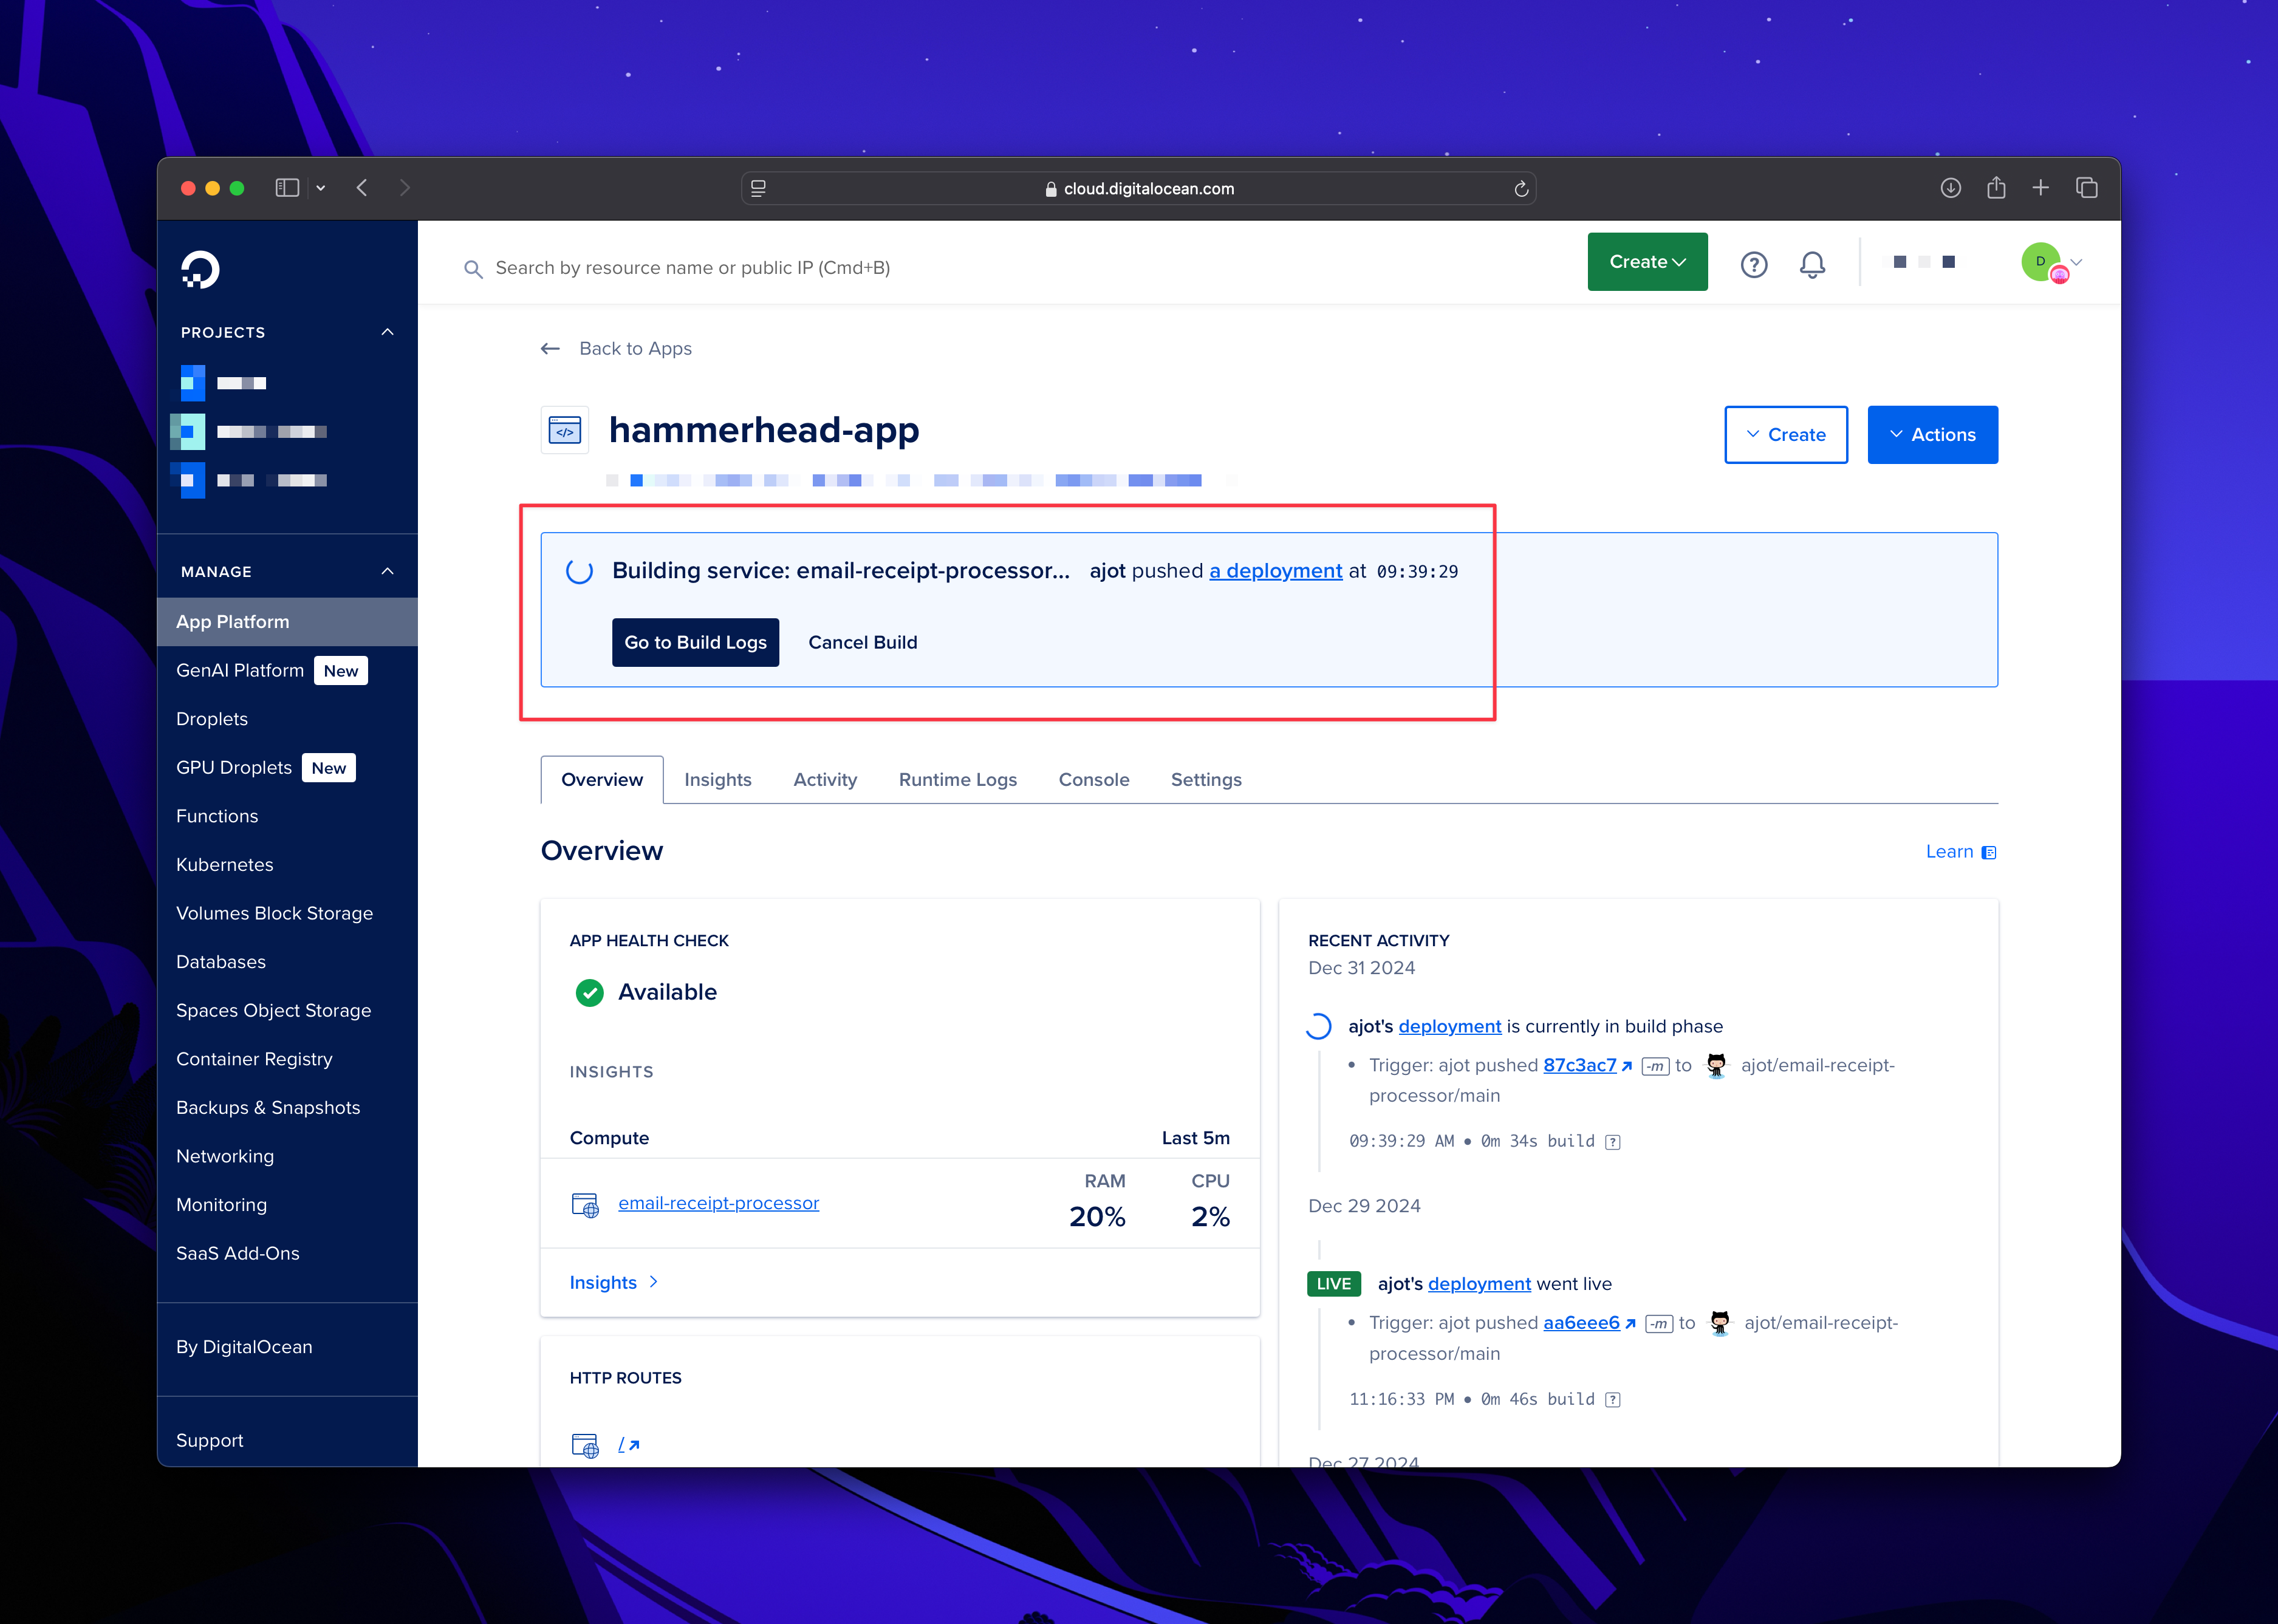
Task: Click the email-receipt-processor service icon in Compute
Action: [x=585, y=1204]
